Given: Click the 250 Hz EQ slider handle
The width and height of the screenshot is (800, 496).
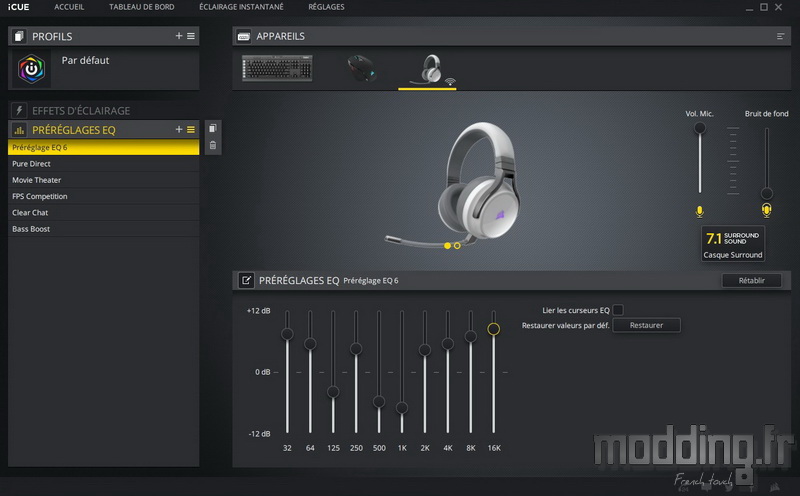Looking at the screenshot, I should (356, 349).
